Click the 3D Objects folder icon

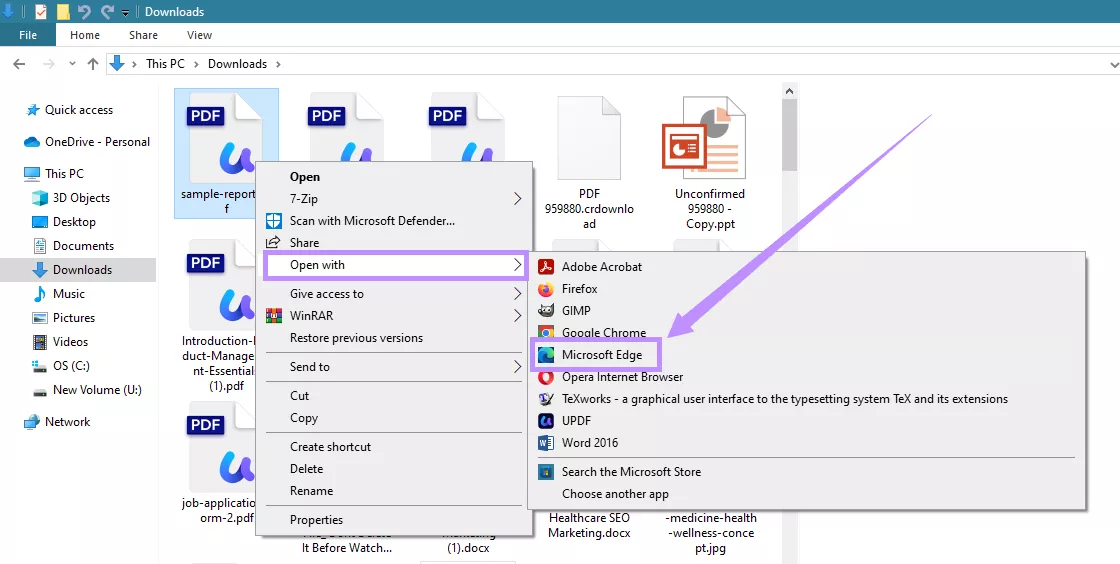[40, 198]
